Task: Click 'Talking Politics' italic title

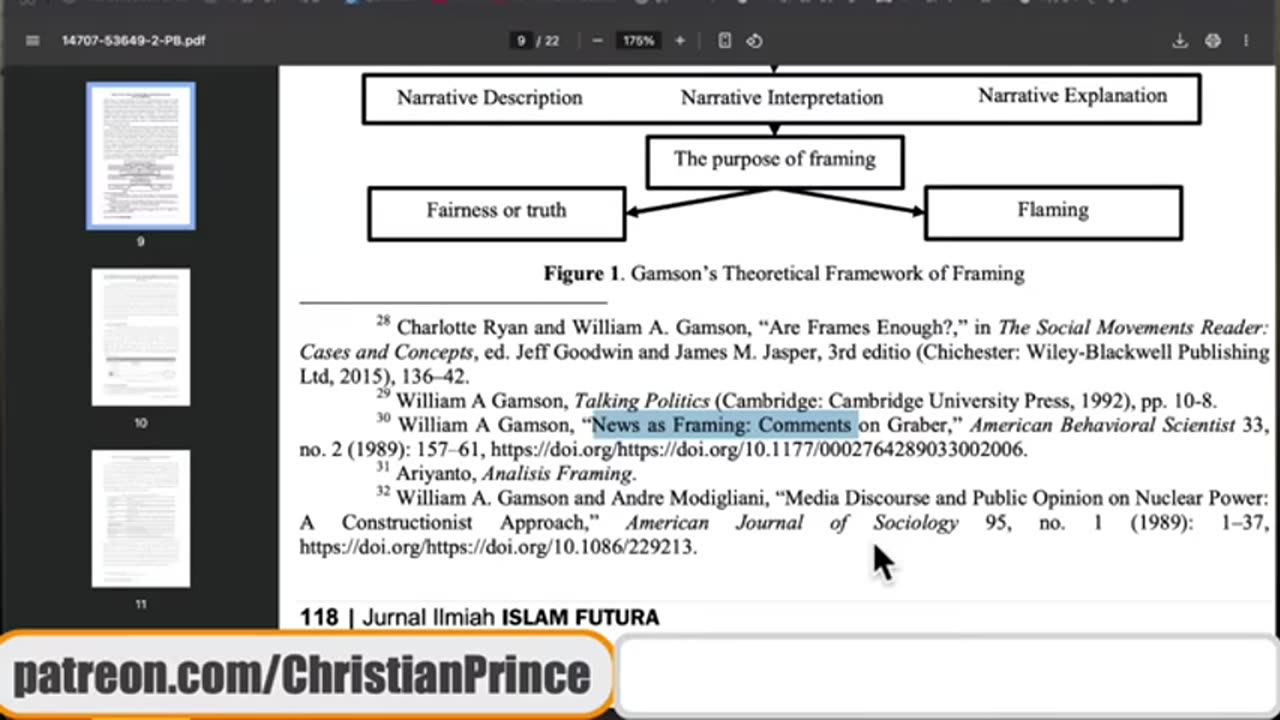Action: point(641,401)
